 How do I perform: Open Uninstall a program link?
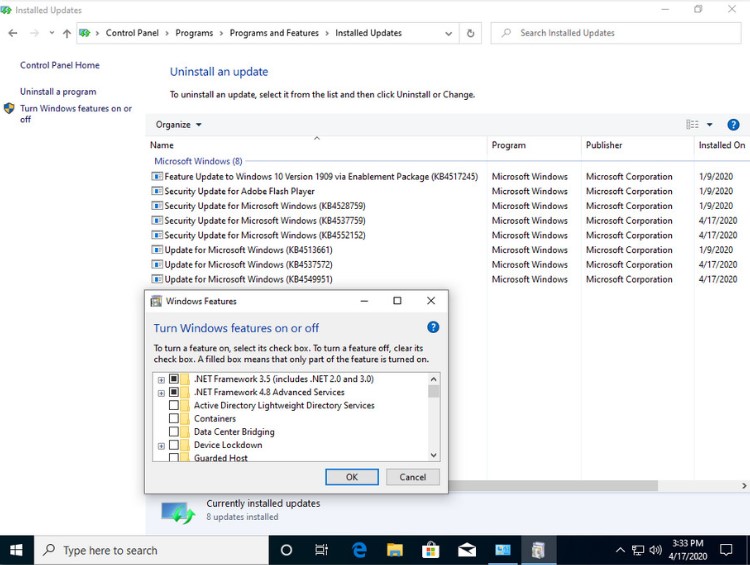58,91
